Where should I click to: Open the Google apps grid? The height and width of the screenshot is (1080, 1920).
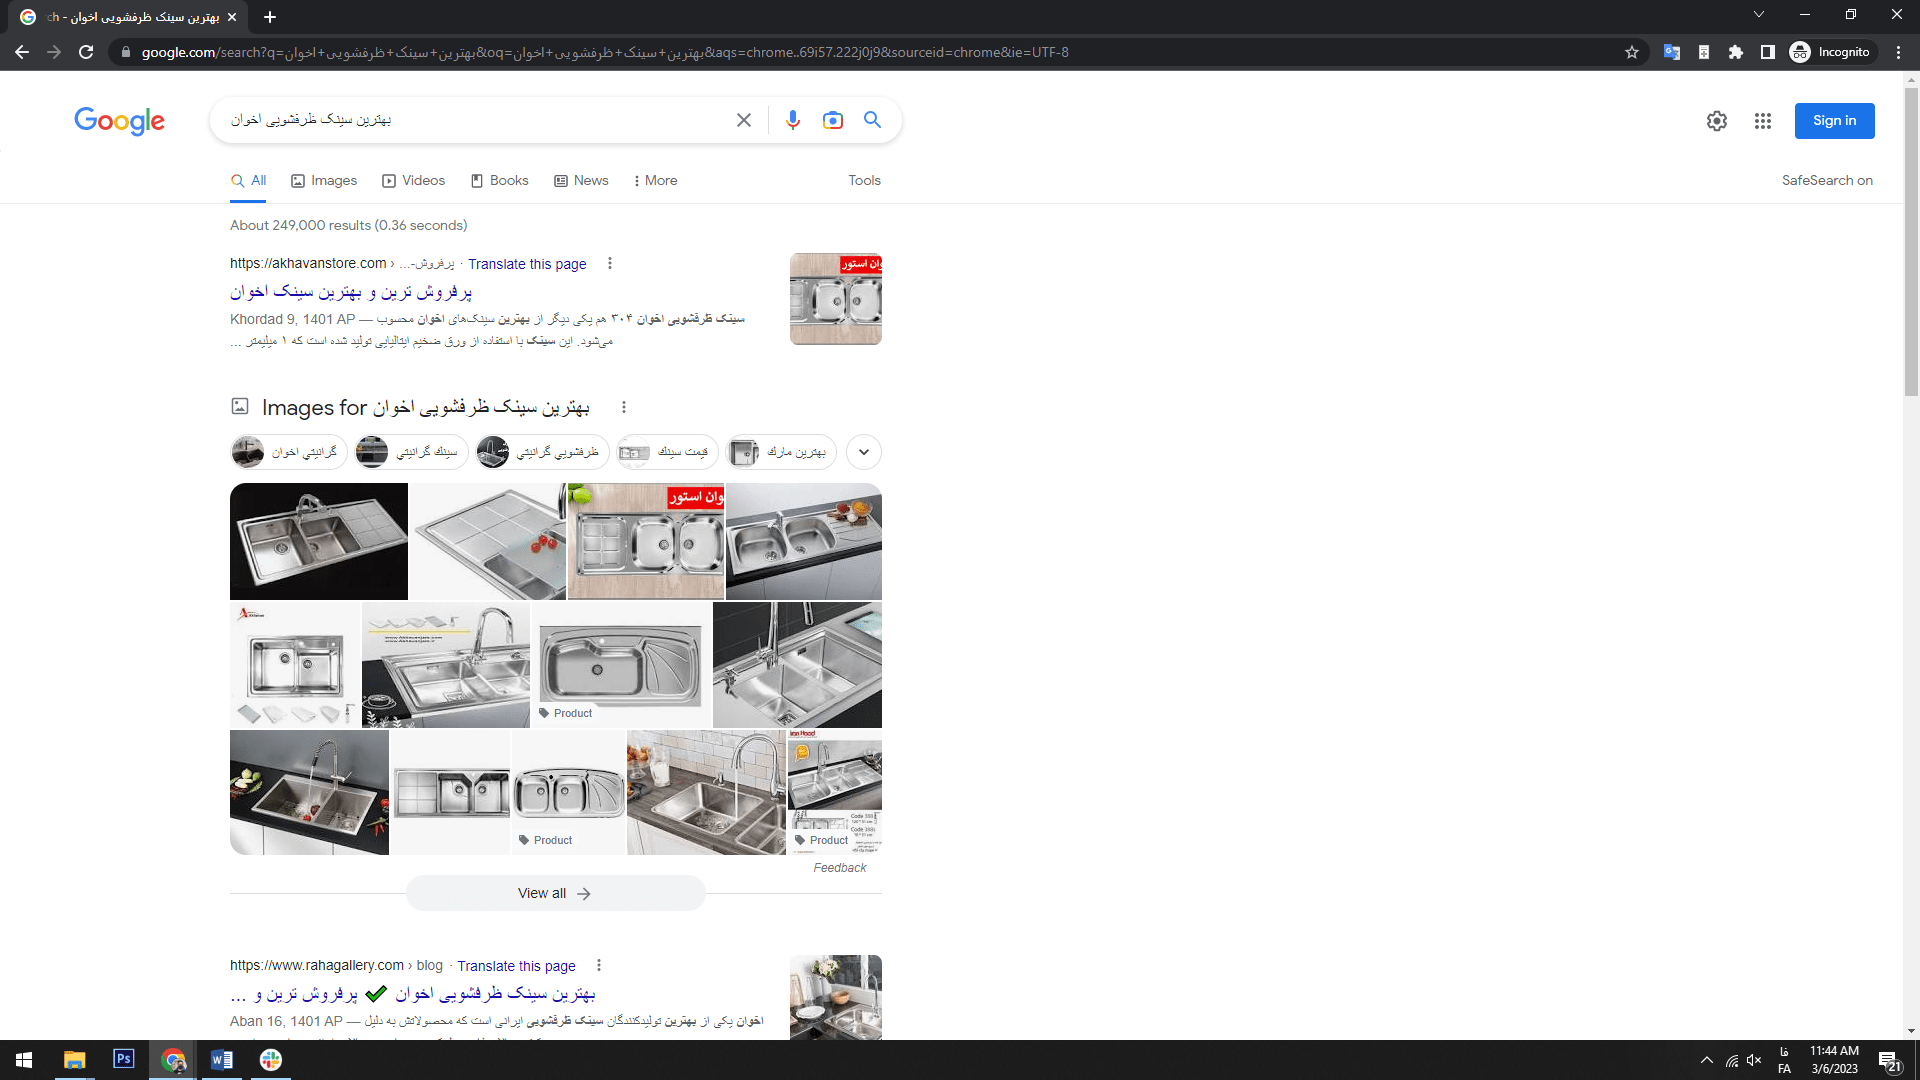click(x=1763, y=121)
